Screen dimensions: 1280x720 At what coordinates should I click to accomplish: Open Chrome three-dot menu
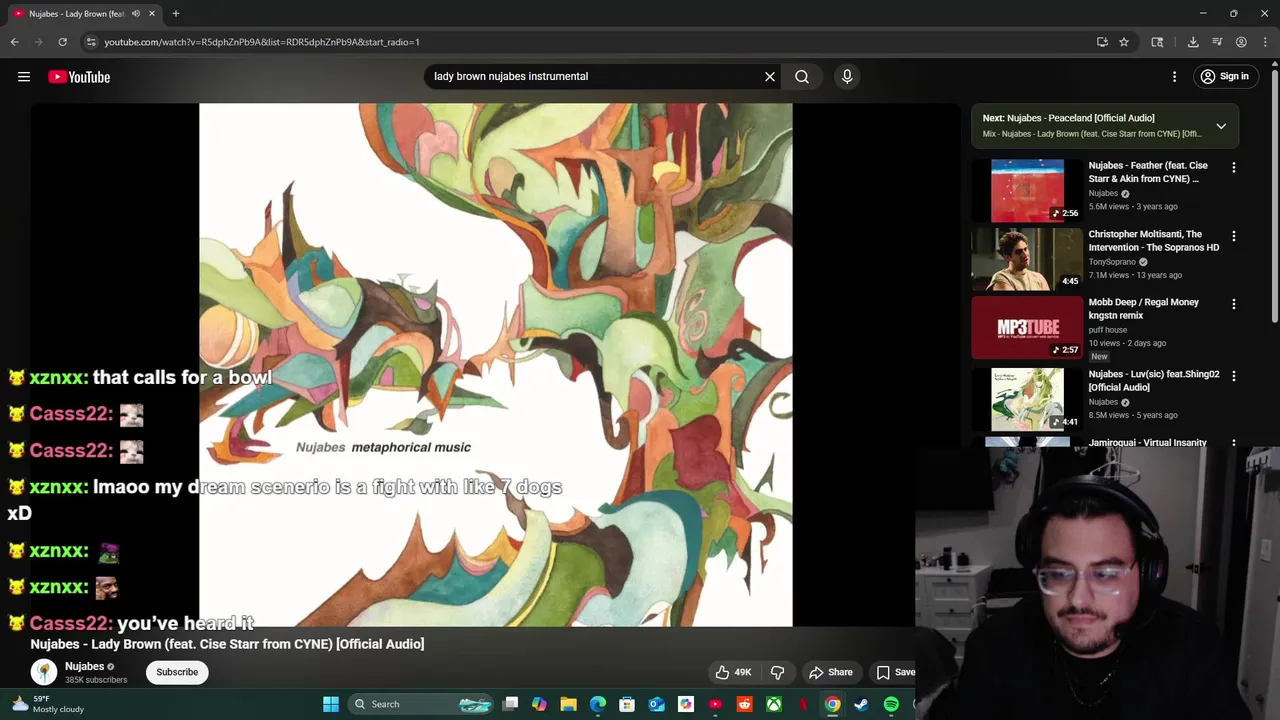click(1266, 42)
